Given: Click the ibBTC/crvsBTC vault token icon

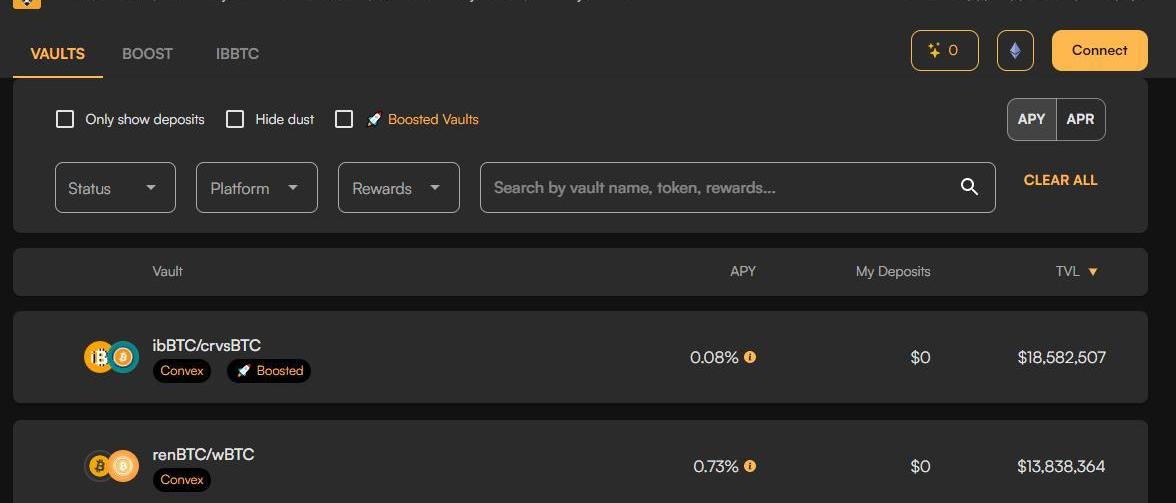Looking at the screenshot, I should tap(111, 357).
